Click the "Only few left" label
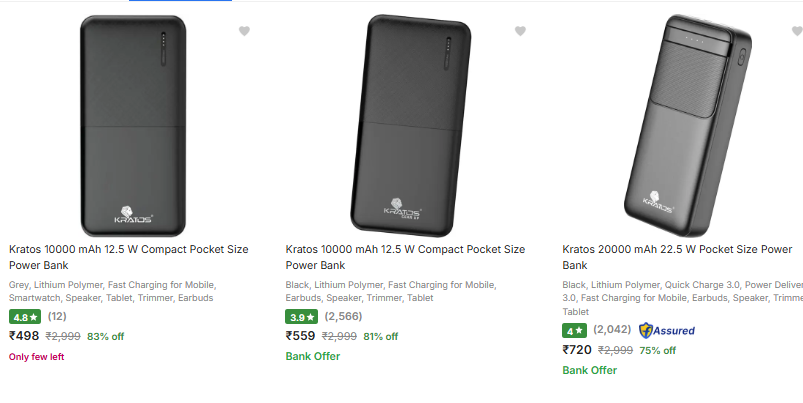 (36, 357)
